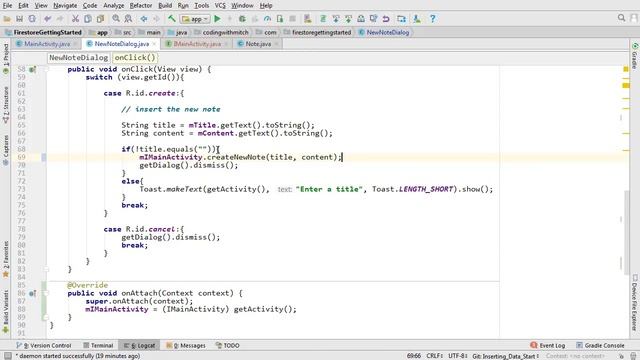Click onClick() breadcrumb in editor
The image size is (640, 360).
[x=135, y=58]
